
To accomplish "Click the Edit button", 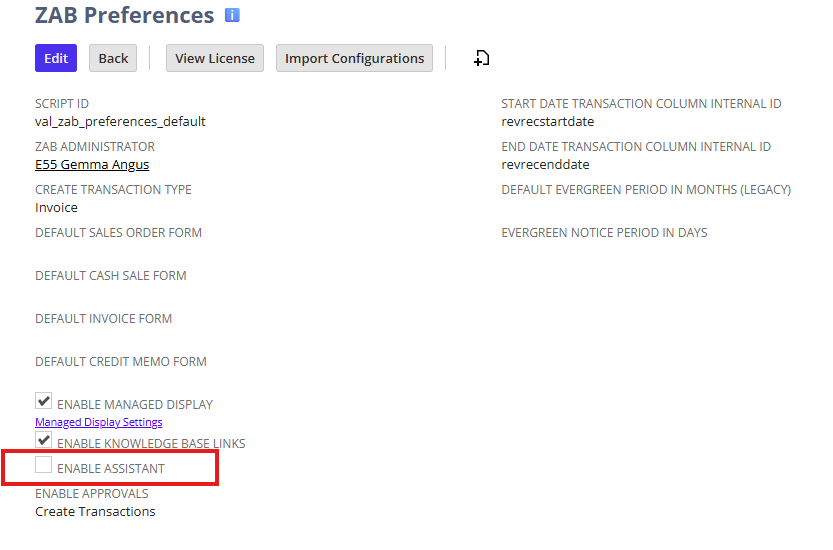I will 56,58.
